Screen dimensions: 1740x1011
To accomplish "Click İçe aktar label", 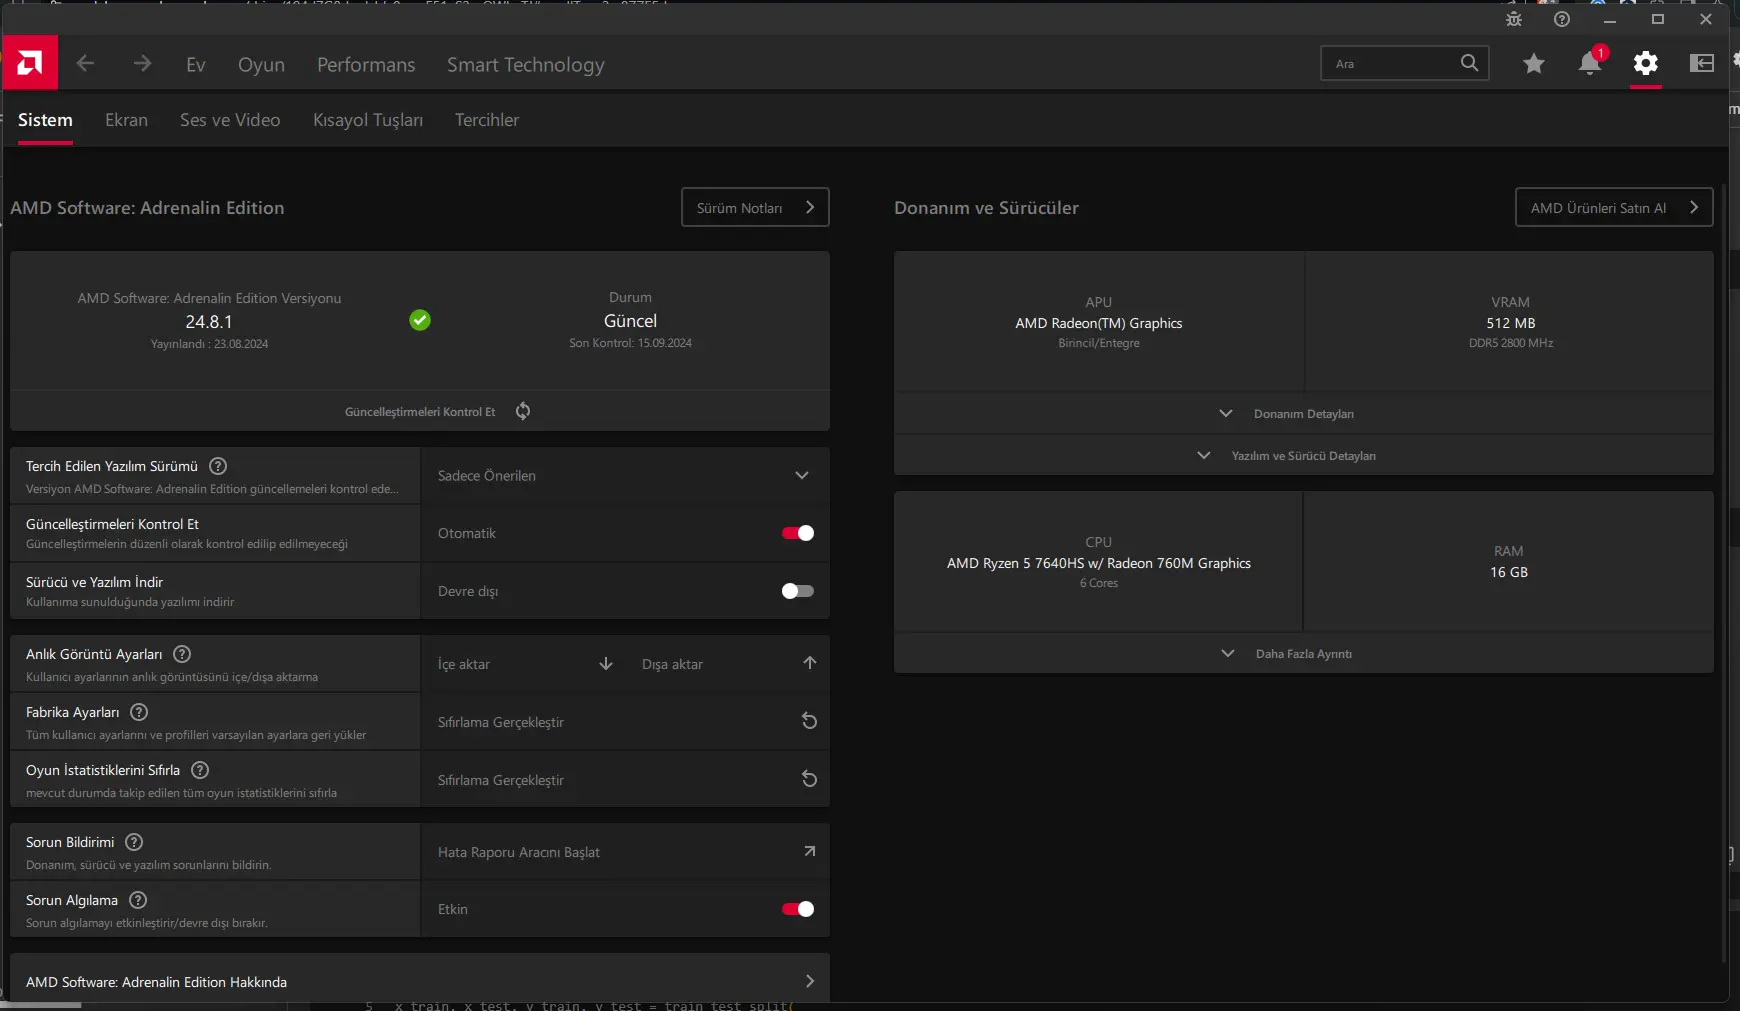I will tap(464, 664).
